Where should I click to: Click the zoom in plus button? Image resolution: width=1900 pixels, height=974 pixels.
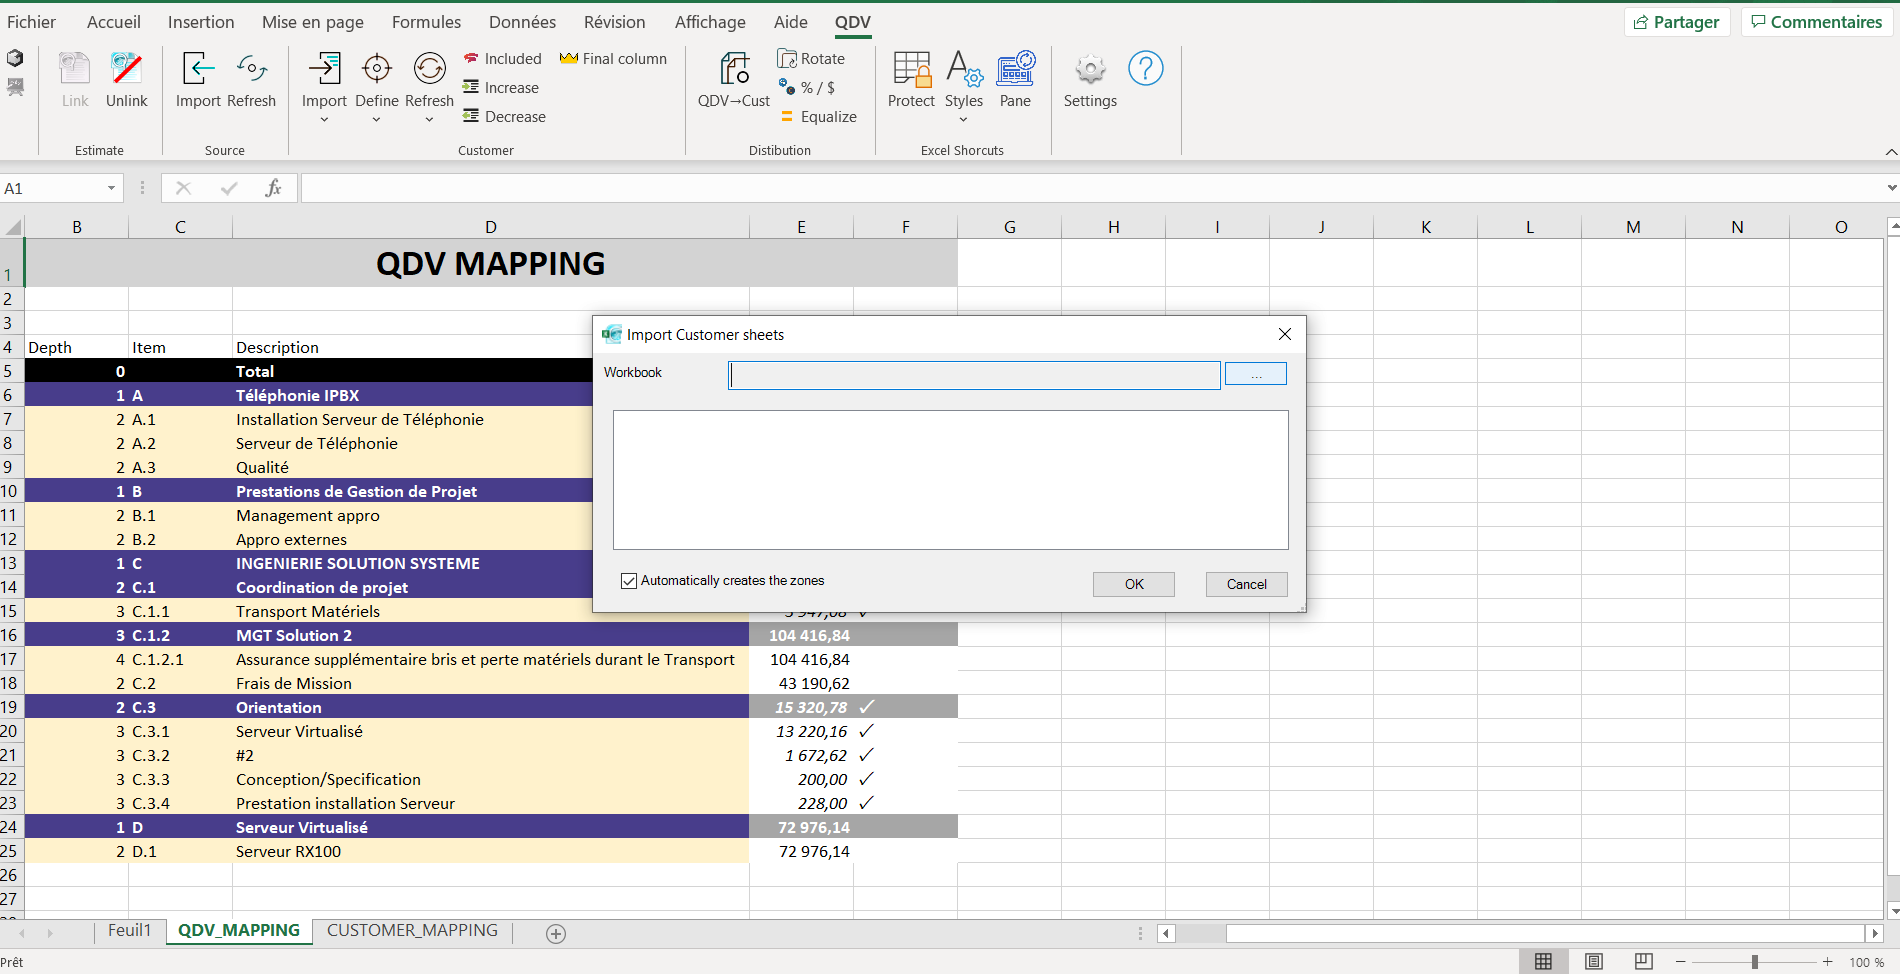[1828, 962]
